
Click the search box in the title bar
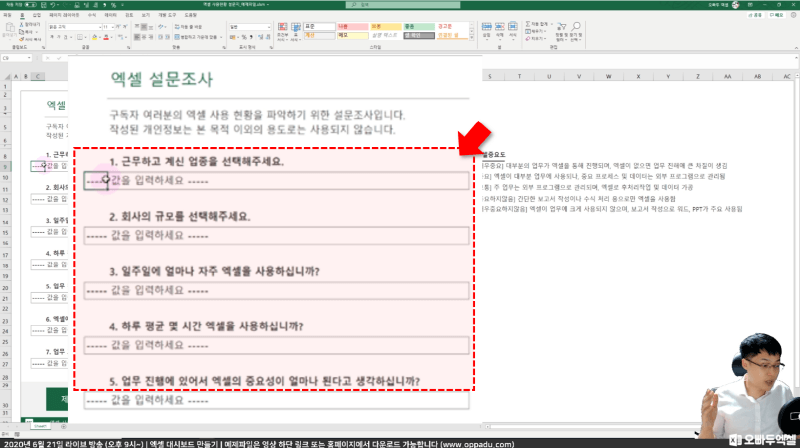point(403,5)
